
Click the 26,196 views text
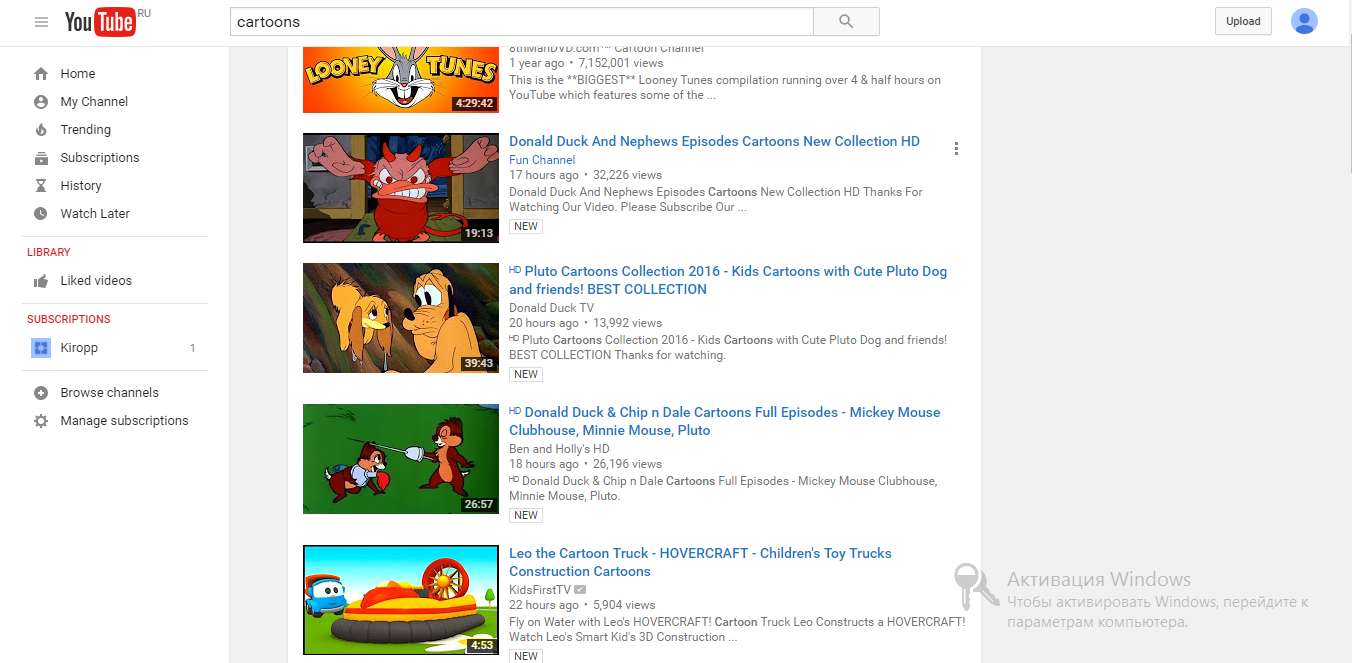pos(627,464)
